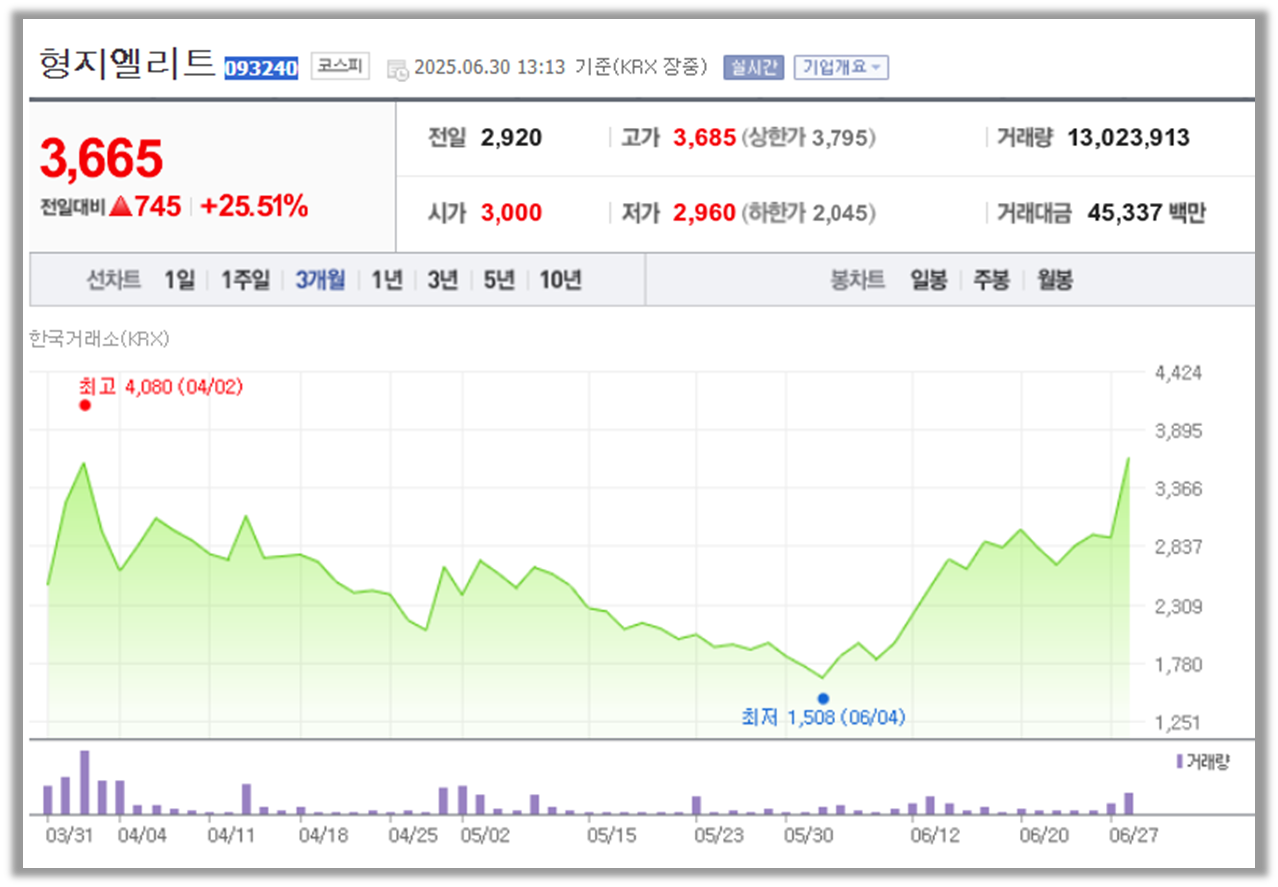1278x887 pixels.
Task: Click the 전일 value 2,920
Action: [511, 138]
